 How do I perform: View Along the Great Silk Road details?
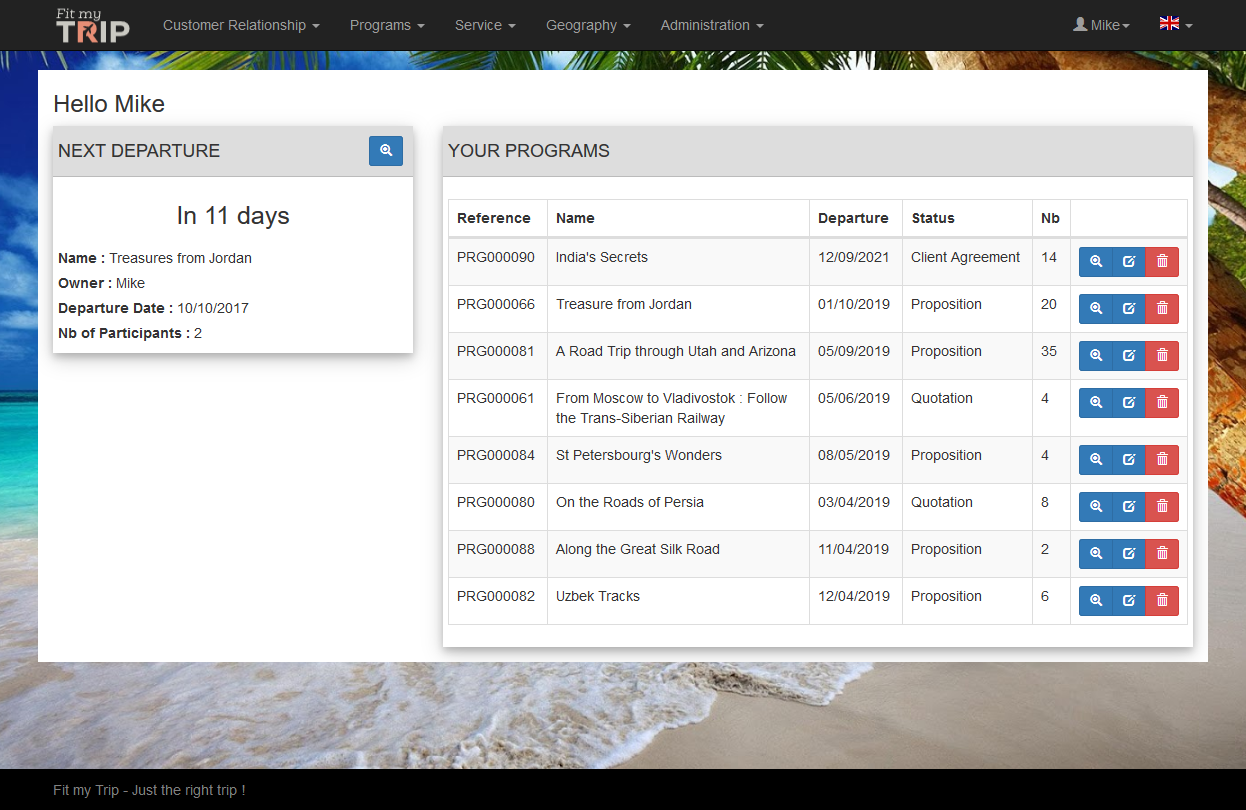pos(1095,554)
